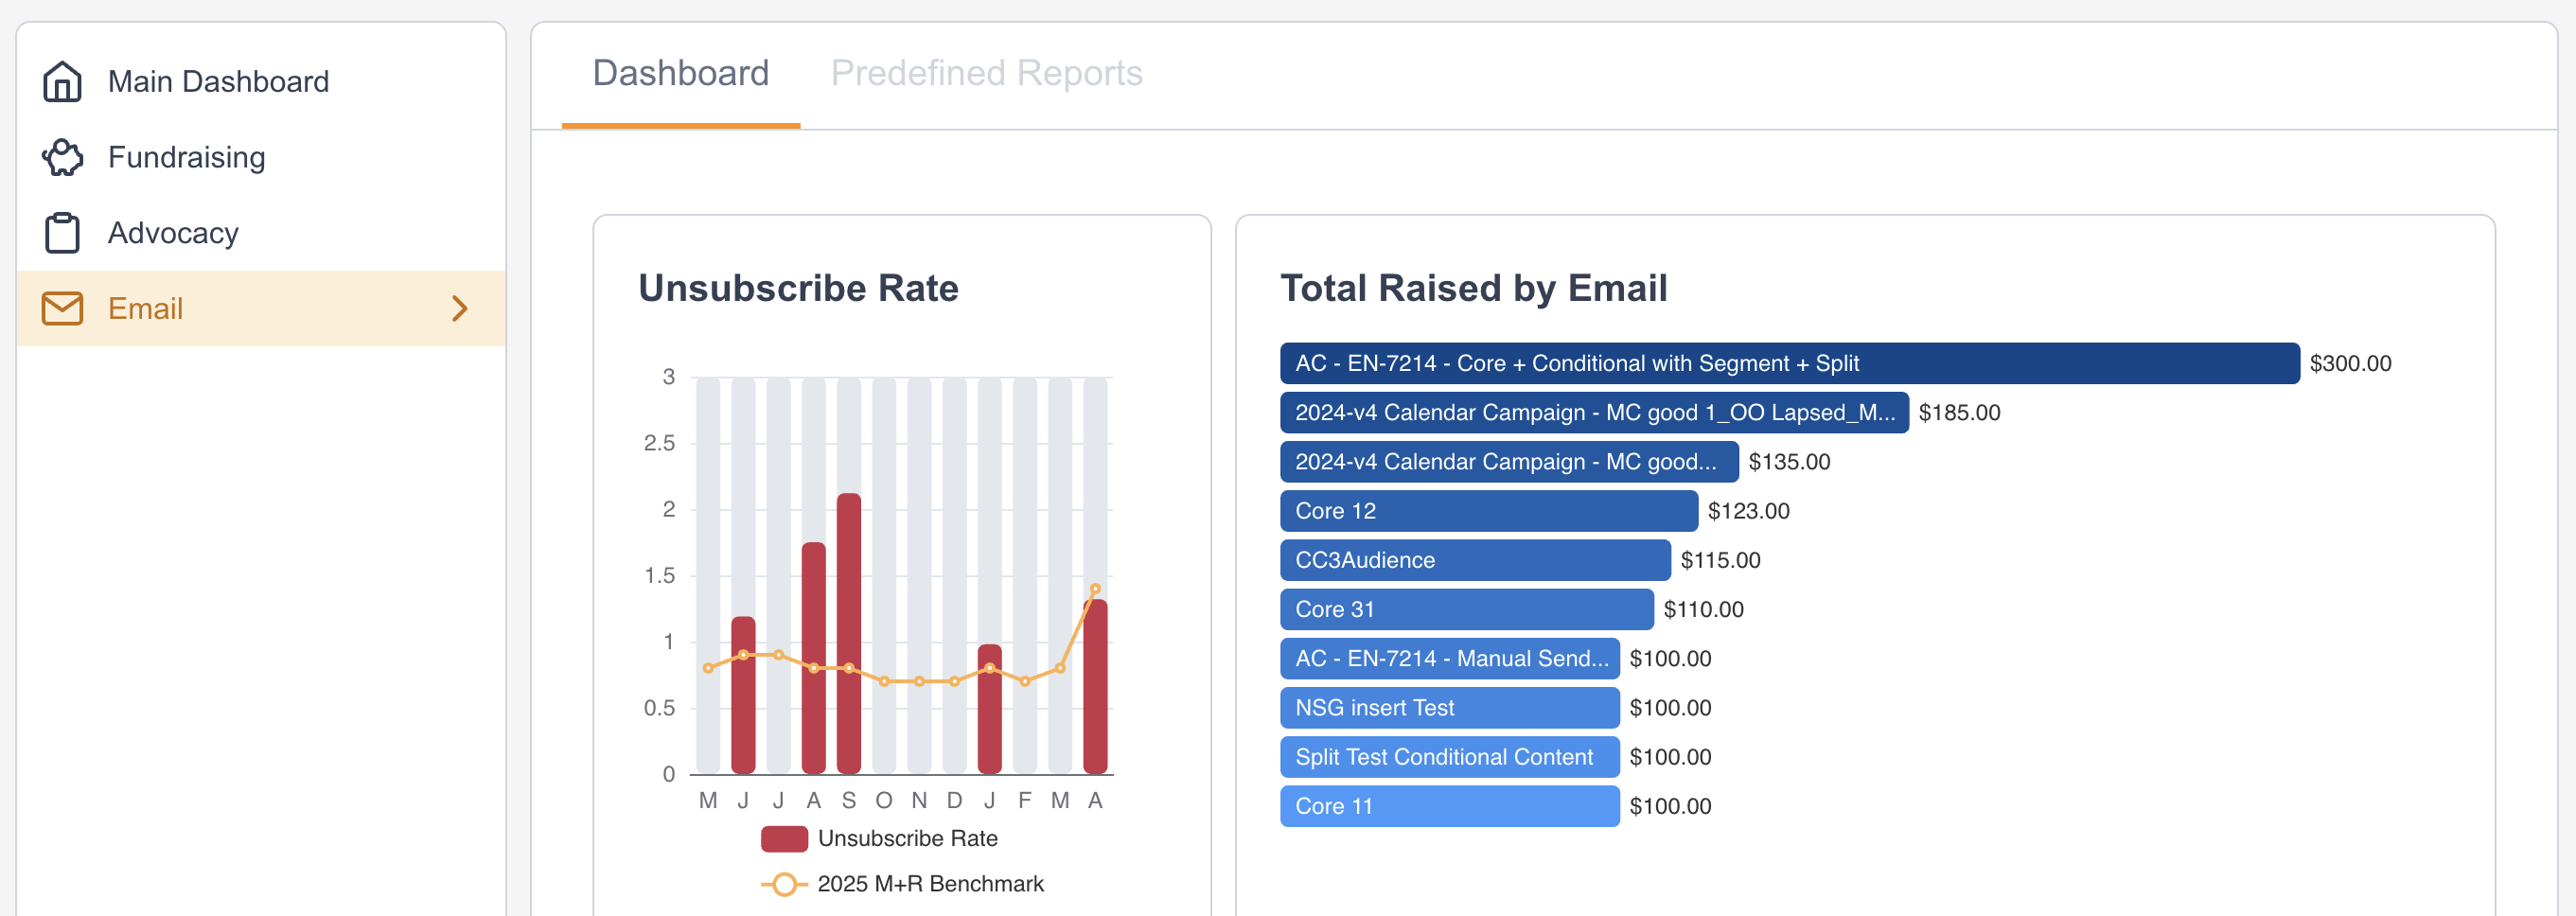Click the Split Test Conditional Content bar
The image size is (2576, 916).
tap(1448, 757)
